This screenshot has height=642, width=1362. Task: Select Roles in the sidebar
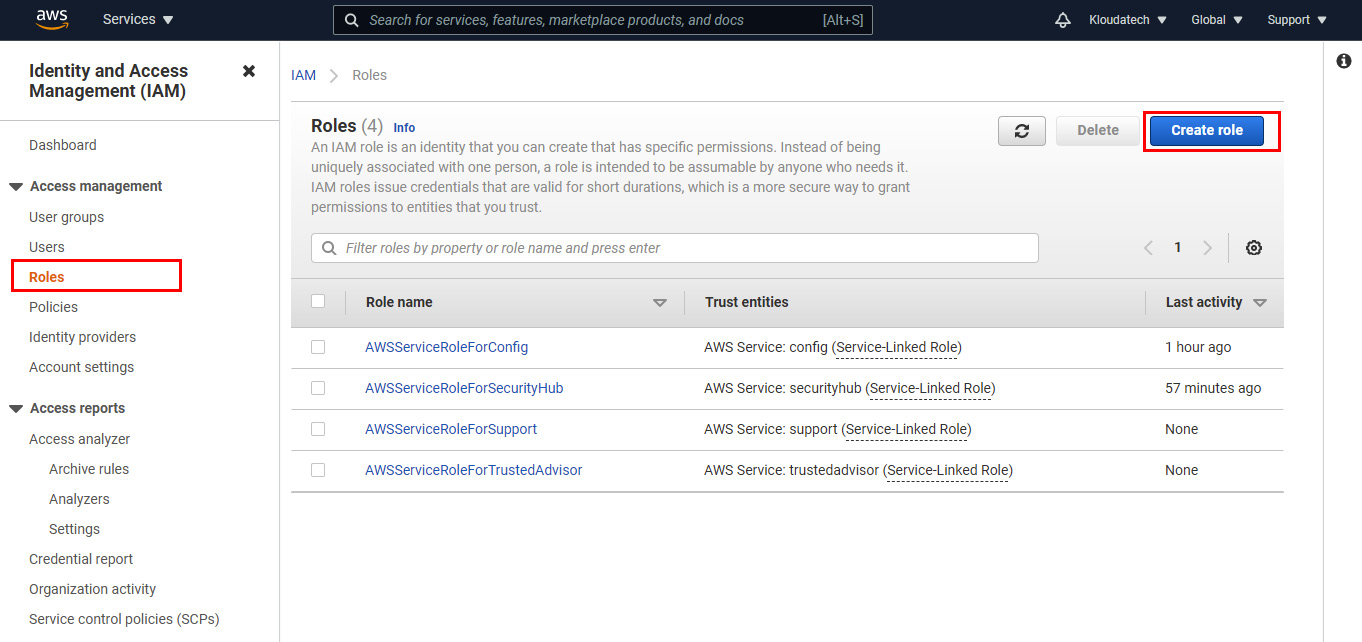coord(47,277)
